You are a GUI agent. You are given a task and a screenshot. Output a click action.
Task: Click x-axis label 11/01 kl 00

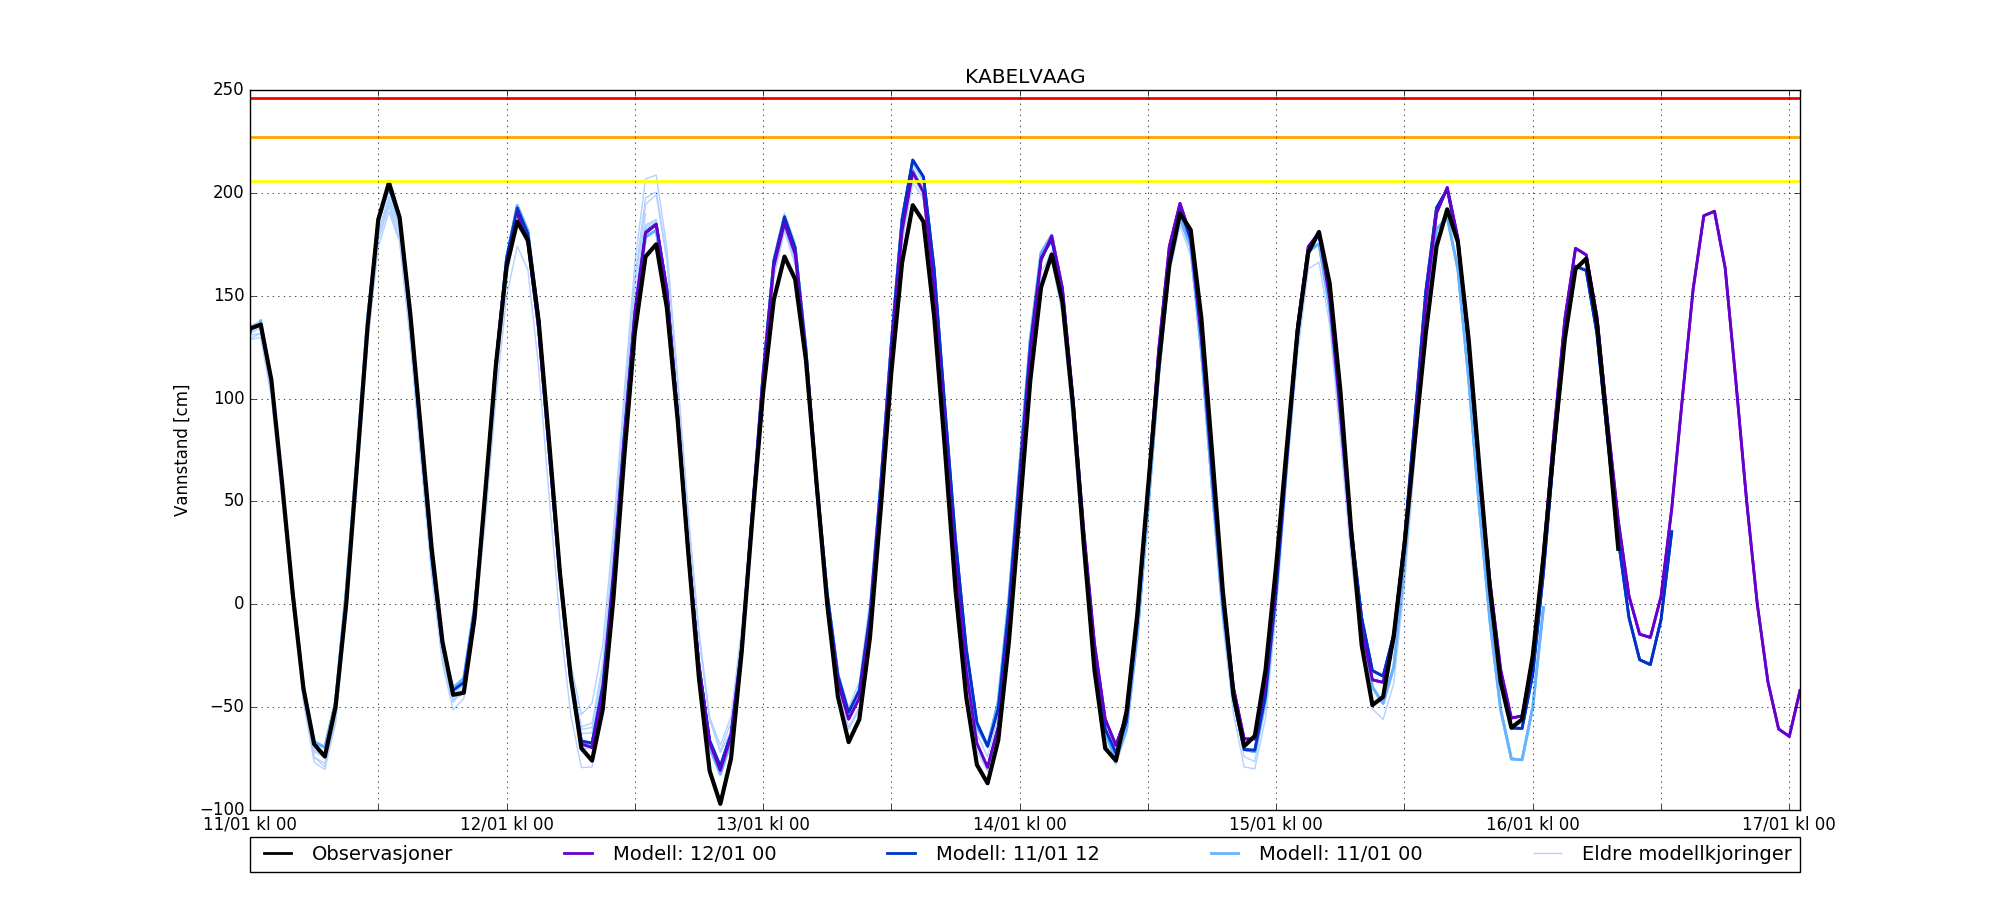[250, 825]
